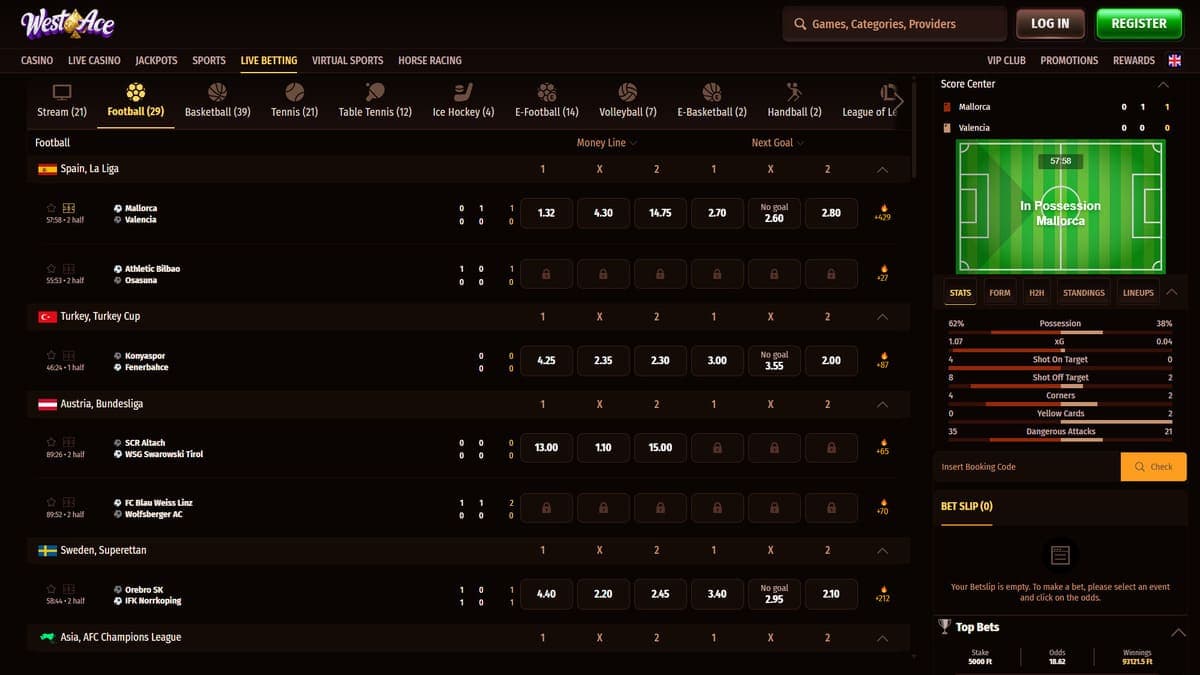
Task: Go to Live Casino menu
Action: [x=94, y=60]
